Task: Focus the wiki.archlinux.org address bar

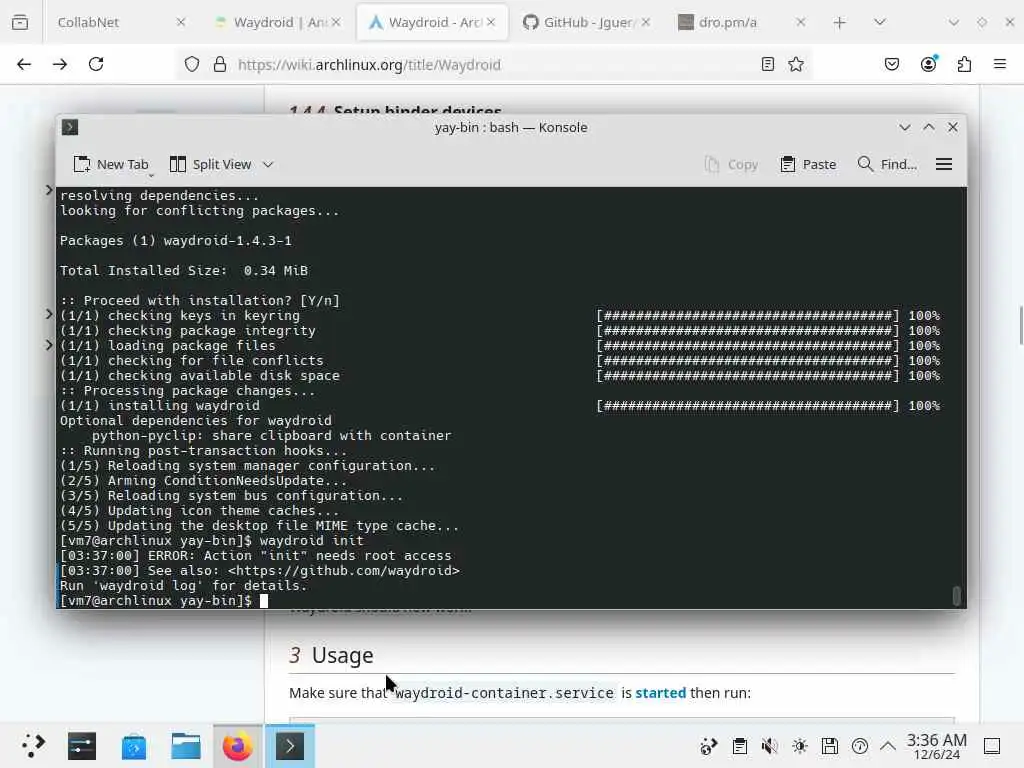Action: tap(493, 65)
